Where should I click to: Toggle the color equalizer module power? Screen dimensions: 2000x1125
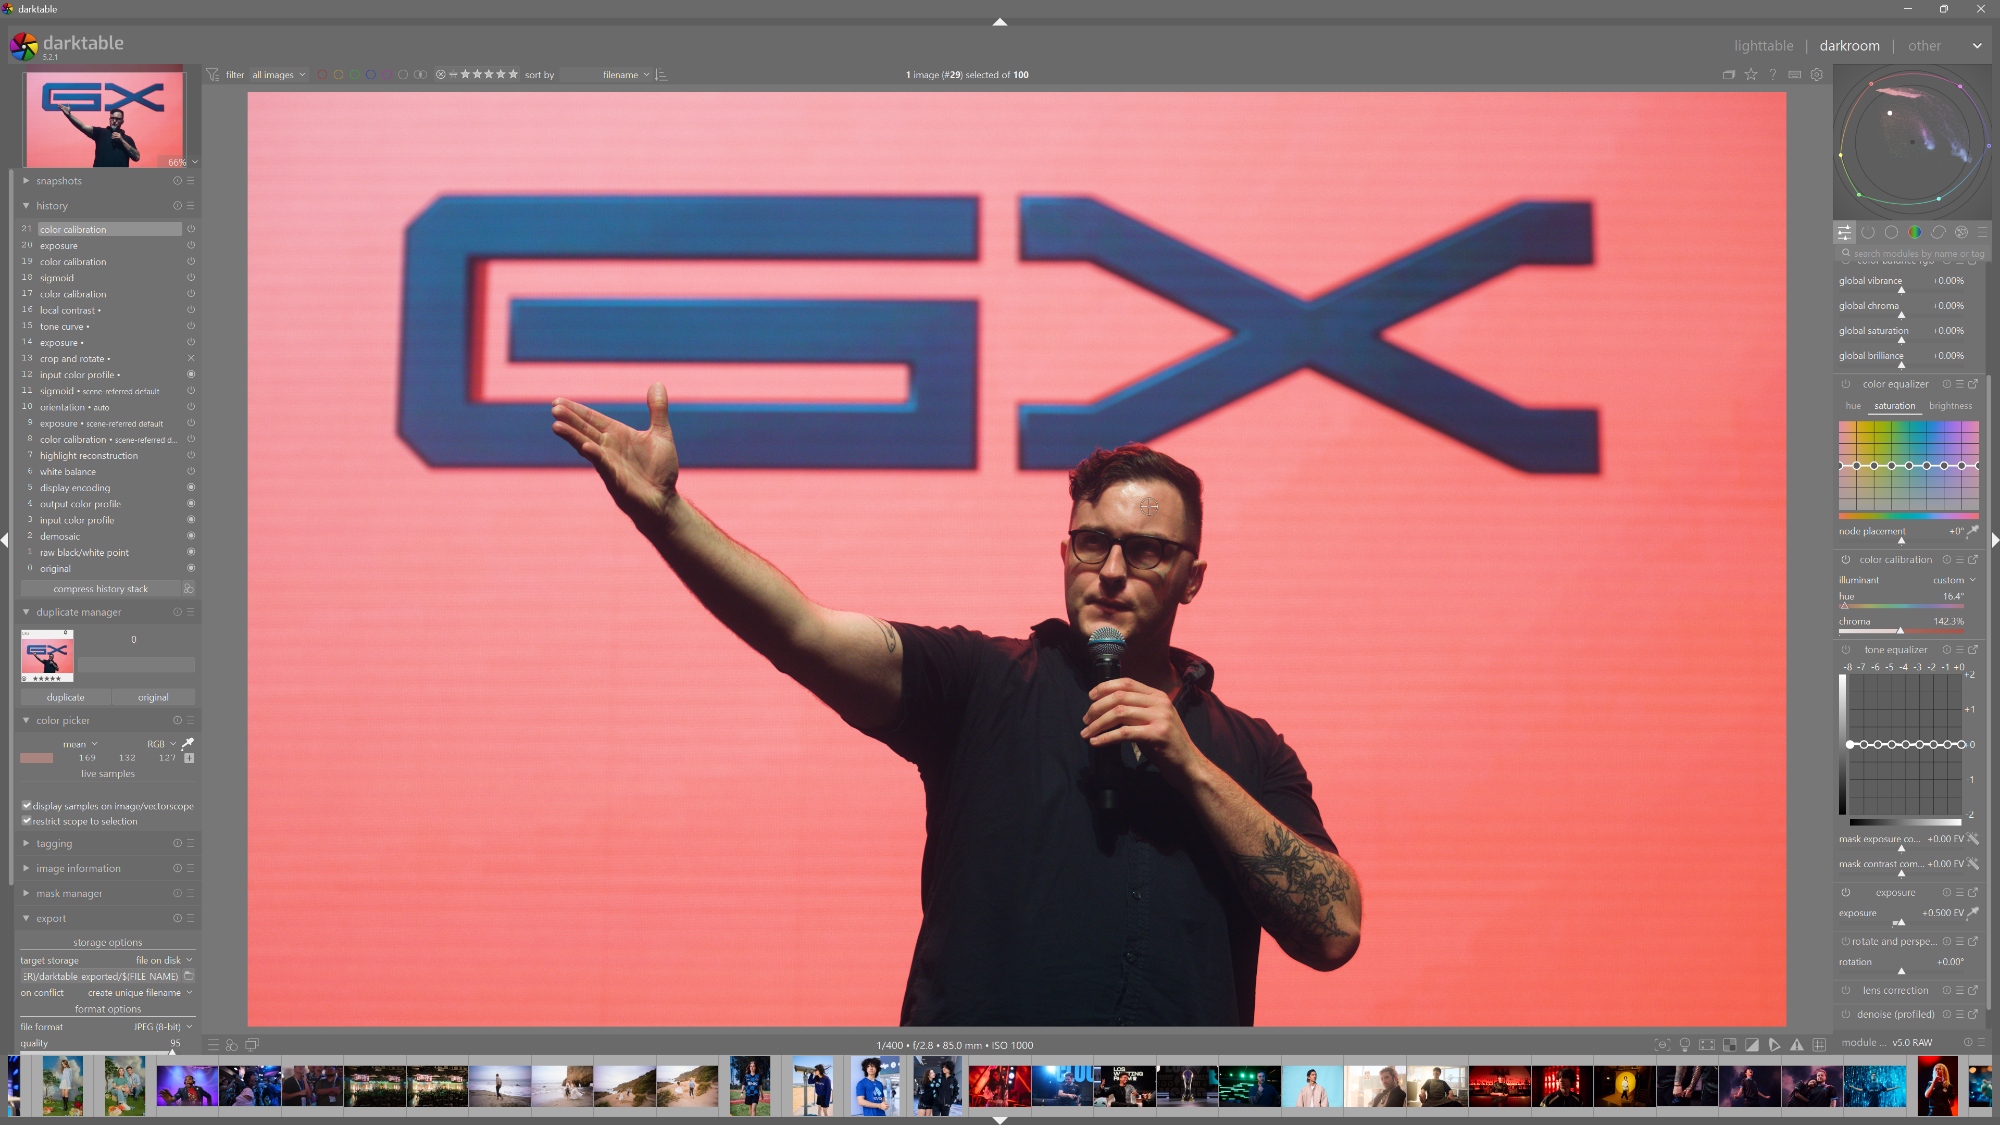(1846, 384)
